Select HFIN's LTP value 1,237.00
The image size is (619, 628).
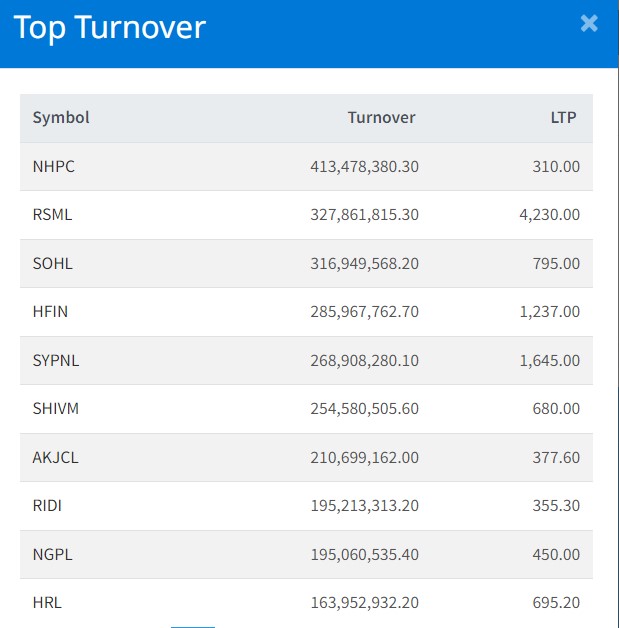pos(550,311)
